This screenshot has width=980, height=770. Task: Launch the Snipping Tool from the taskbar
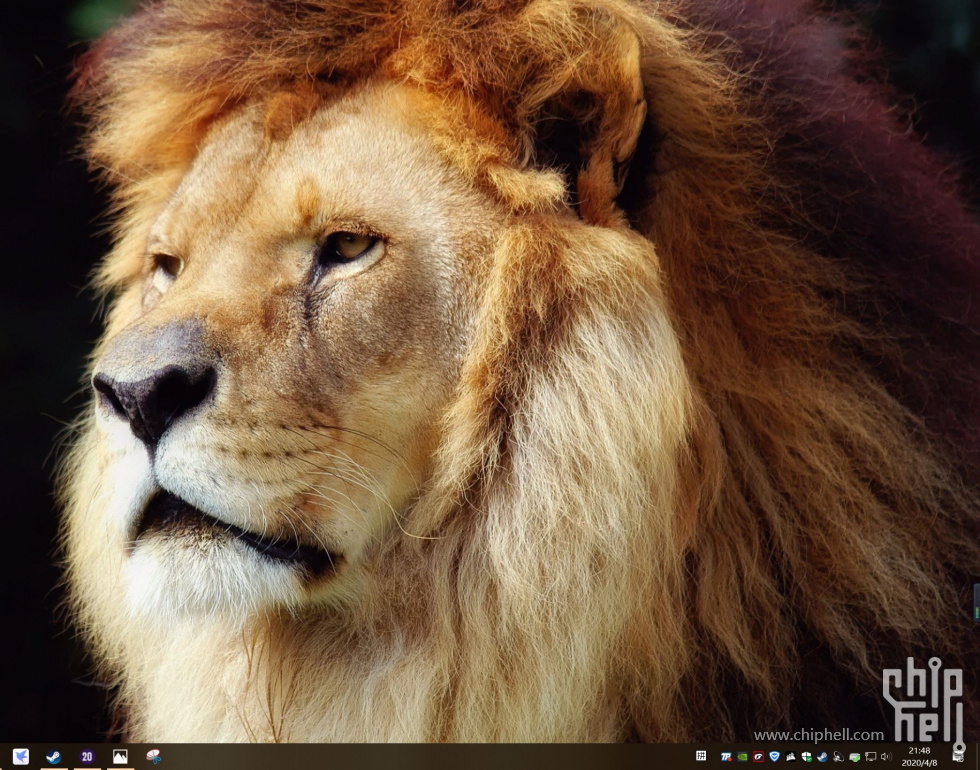[x=153, y=757]
